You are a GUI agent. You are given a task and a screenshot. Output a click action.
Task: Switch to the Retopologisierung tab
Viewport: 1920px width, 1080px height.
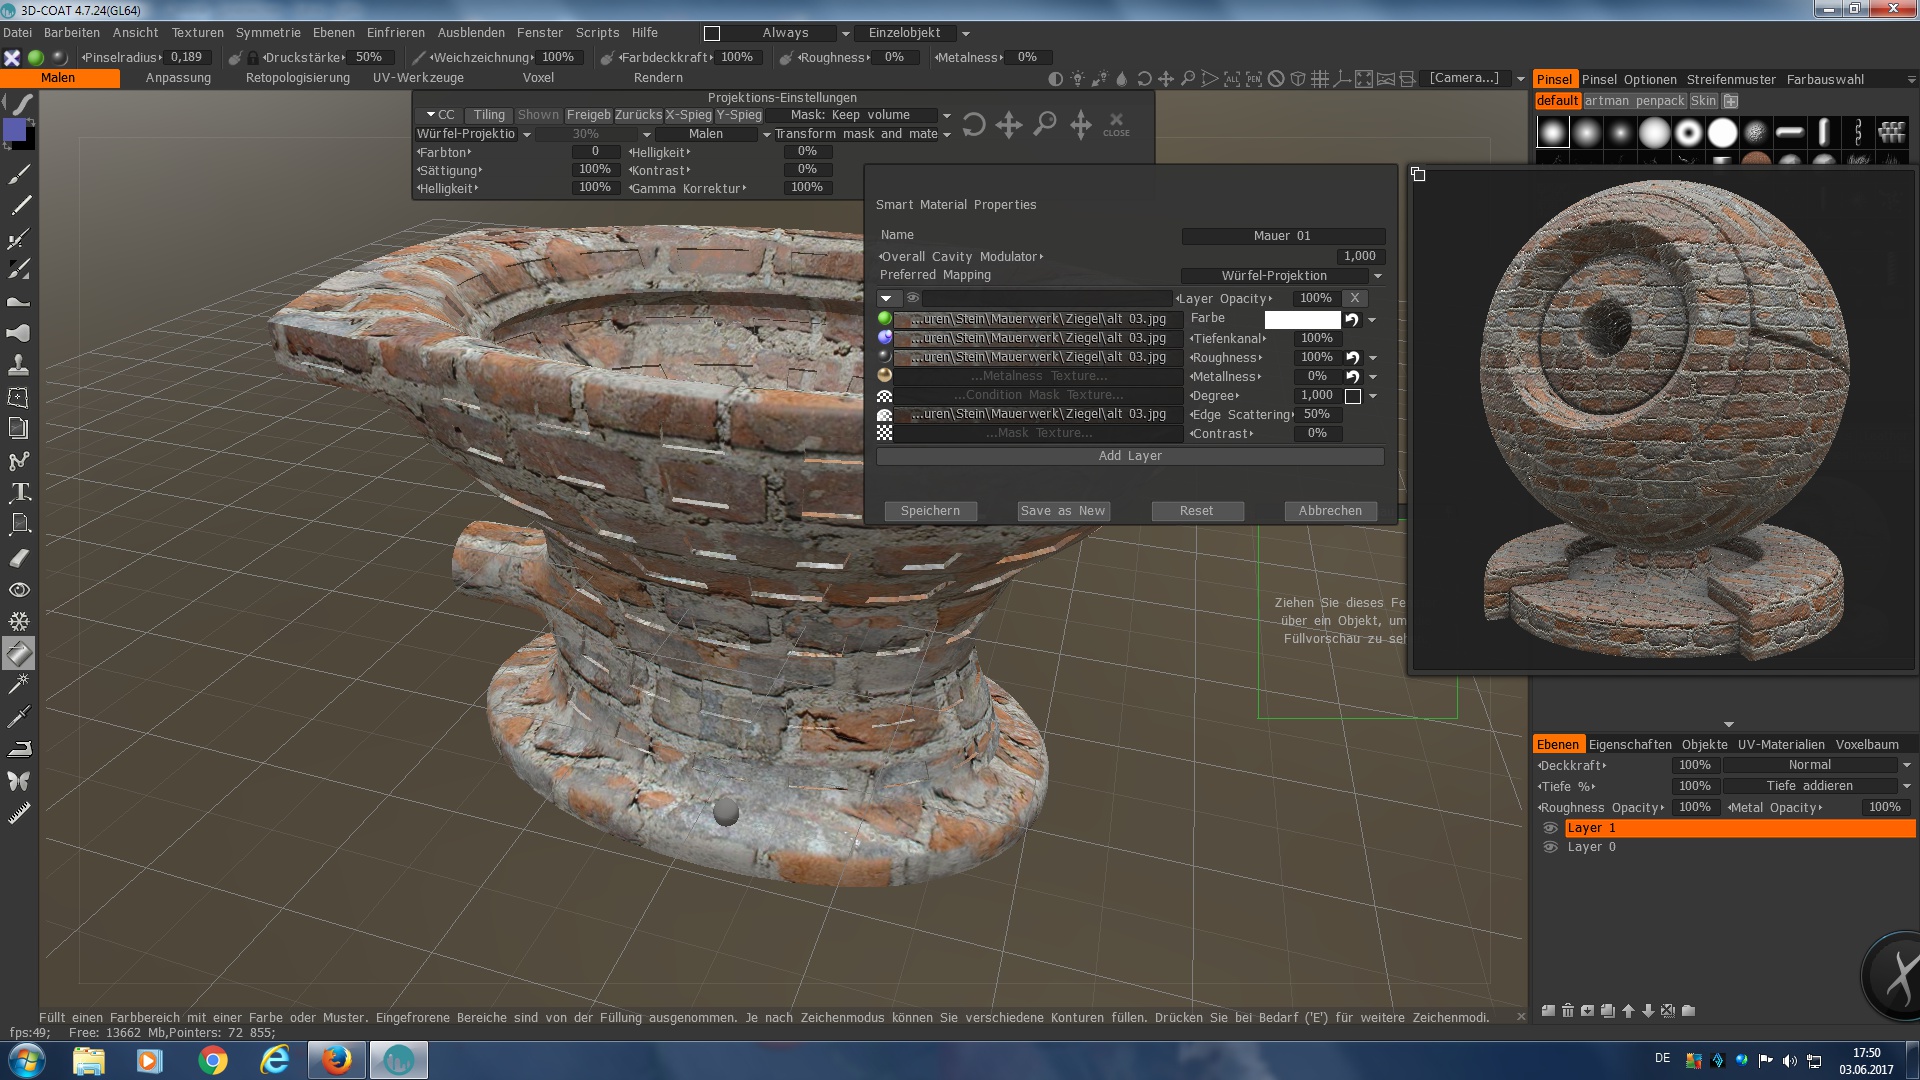(297, 78)
